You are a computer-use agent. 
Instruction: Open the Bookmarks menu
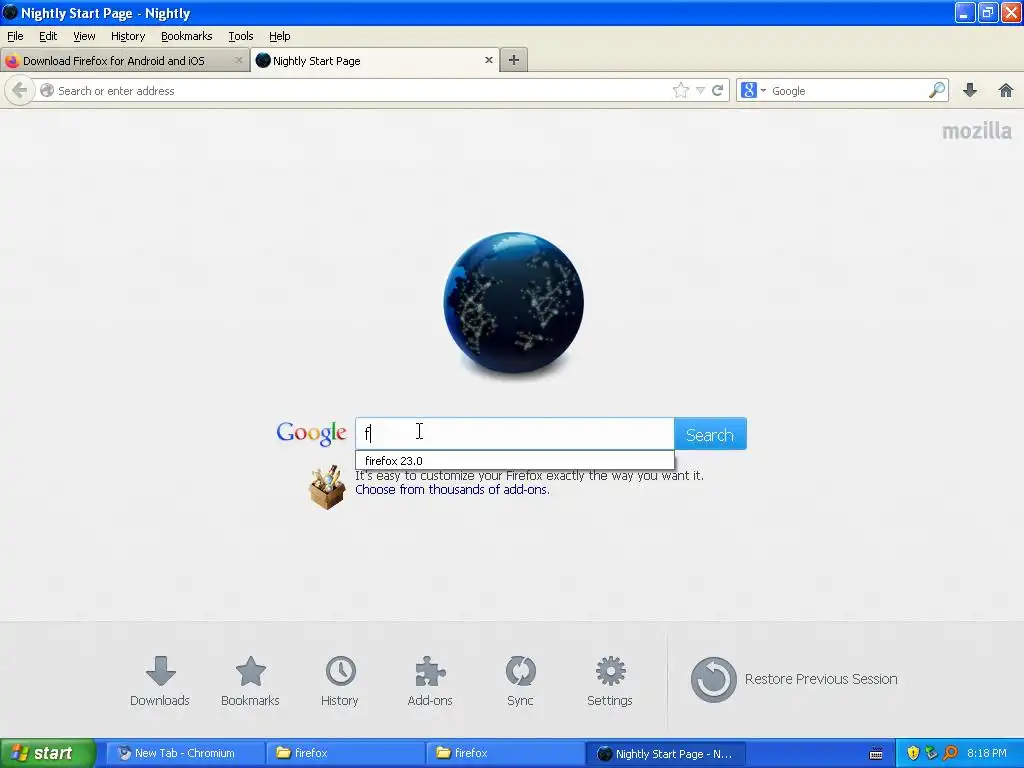187,36
